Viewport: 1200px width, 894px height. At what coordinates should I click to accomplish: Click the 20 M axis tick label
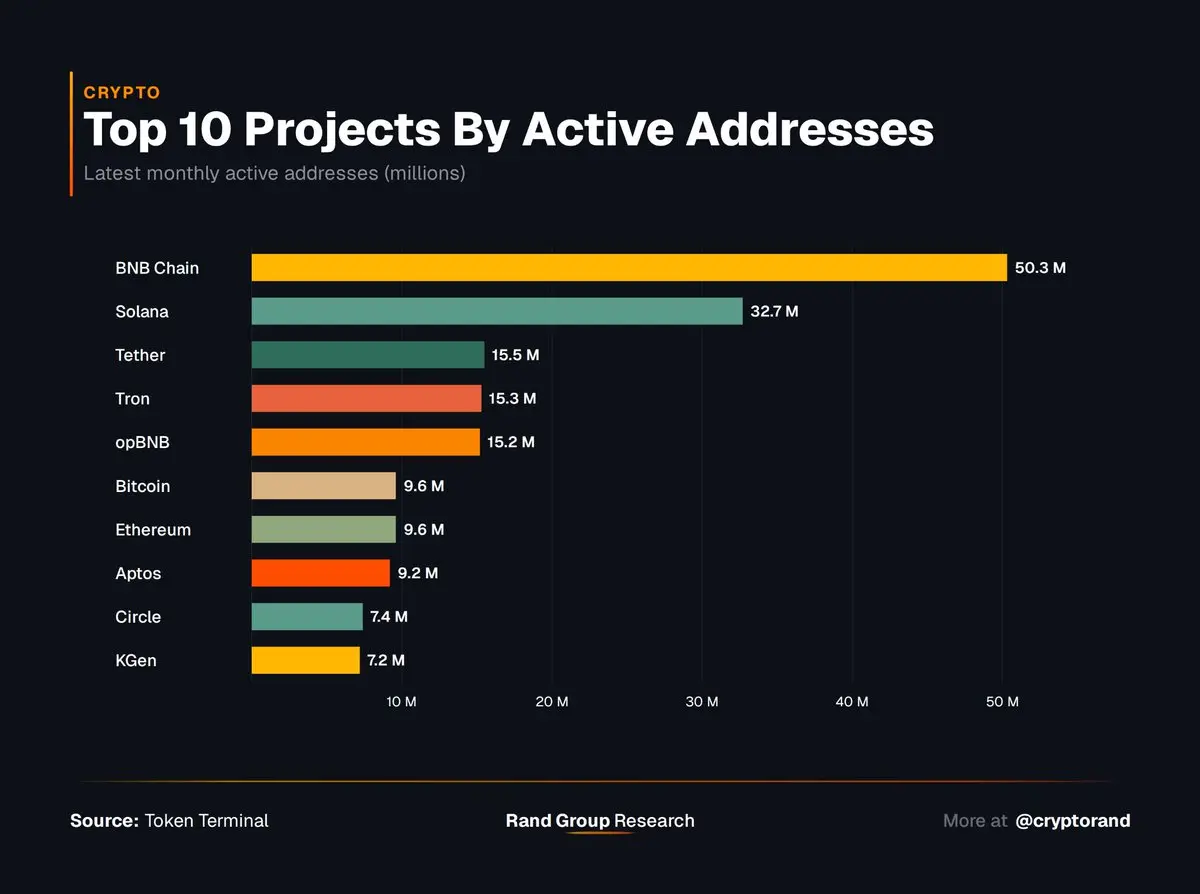coord(552,702)
